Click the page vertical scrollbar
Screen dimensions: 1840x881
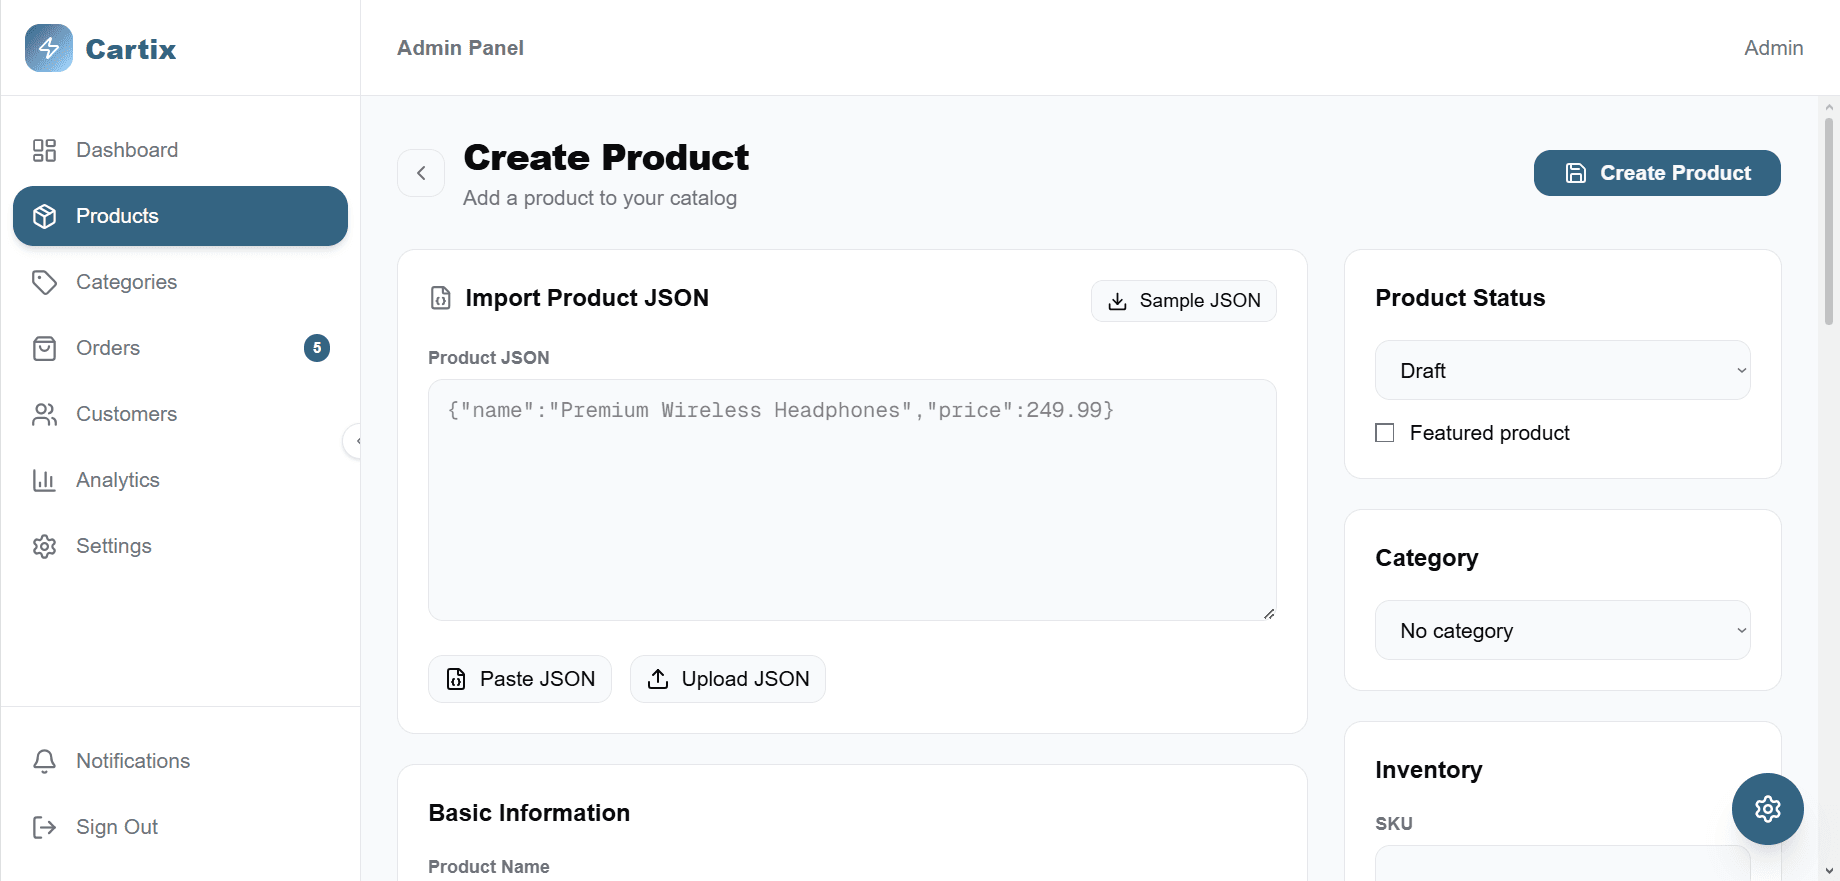coord(1829,220)
